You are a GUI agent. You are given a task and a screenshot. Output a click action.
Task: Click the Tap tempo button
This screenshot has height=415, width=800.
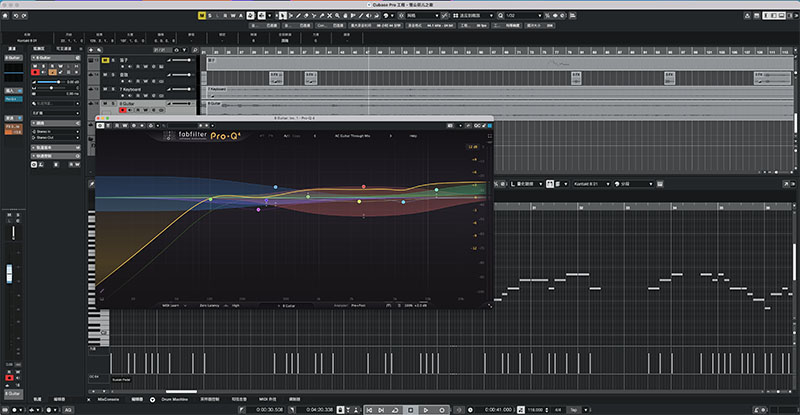pyautogui.click(x=573, y=410)
